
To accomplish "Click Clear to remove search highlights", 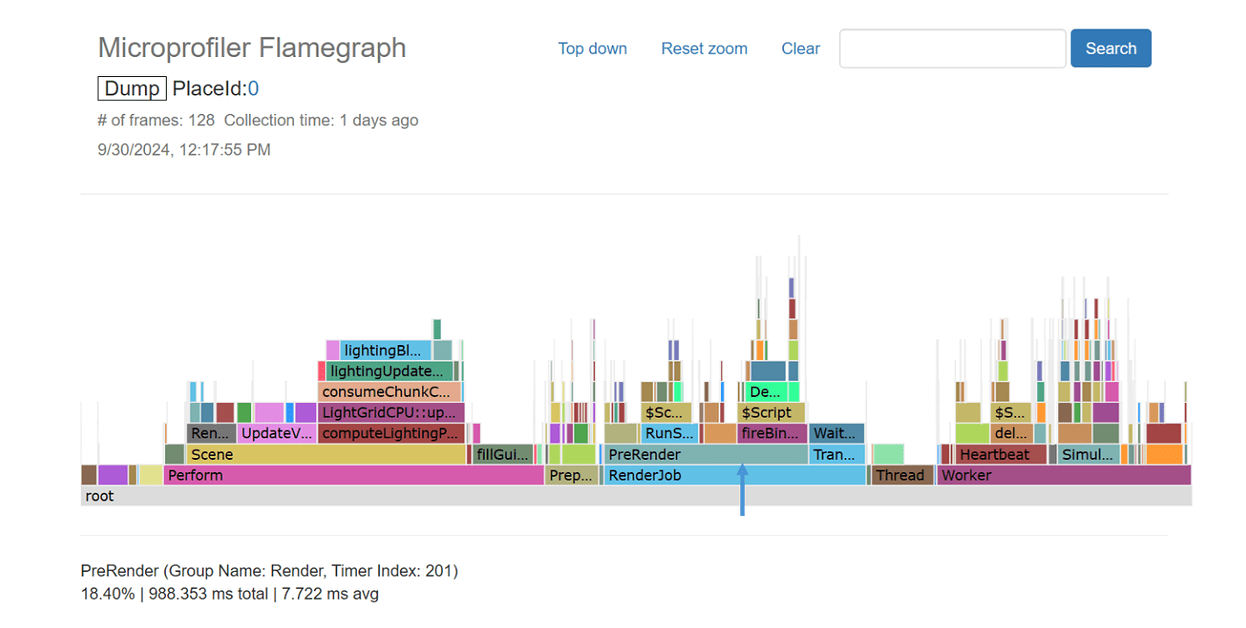I will [x=800, y=48].
